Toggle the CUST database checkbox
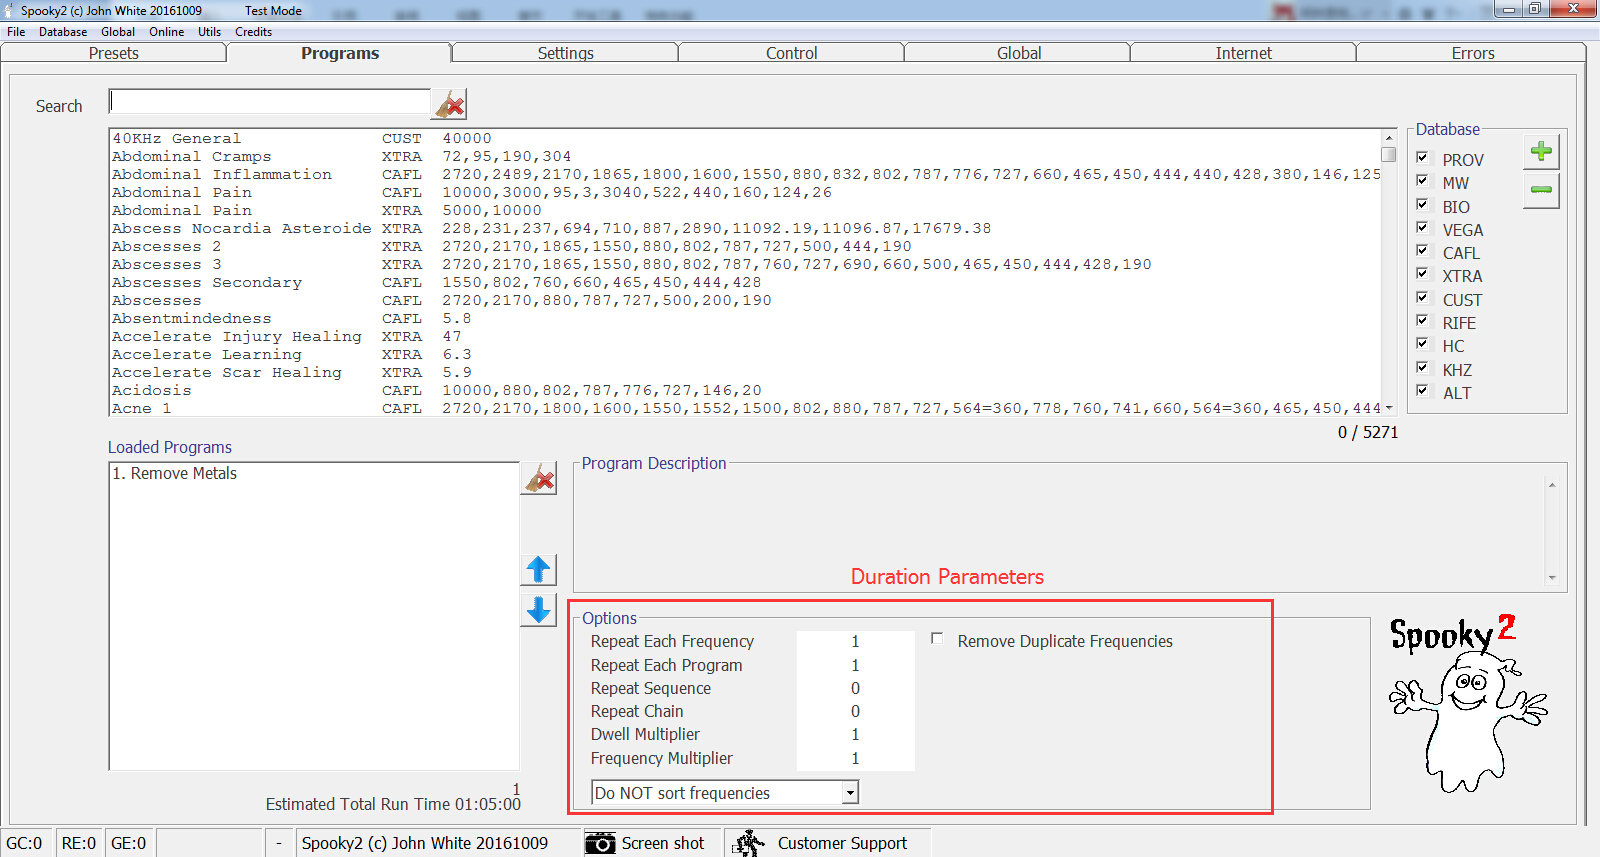 tap(1422, 298)
